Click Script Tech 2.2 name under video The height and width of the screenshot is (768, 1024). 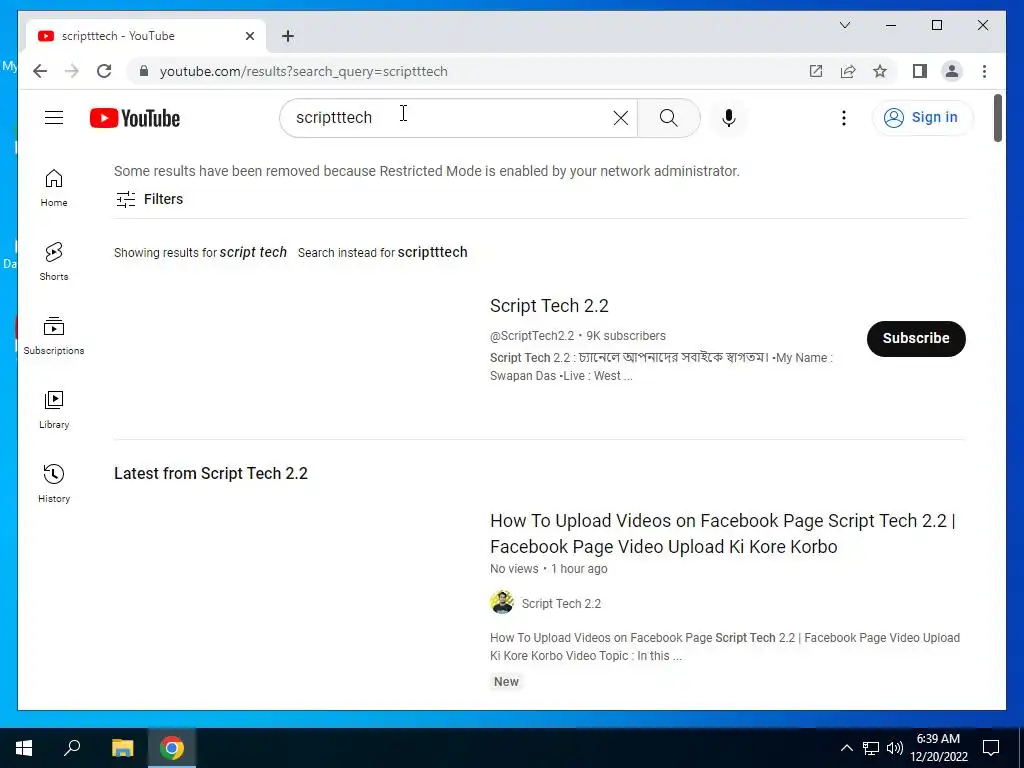(561, 603)
